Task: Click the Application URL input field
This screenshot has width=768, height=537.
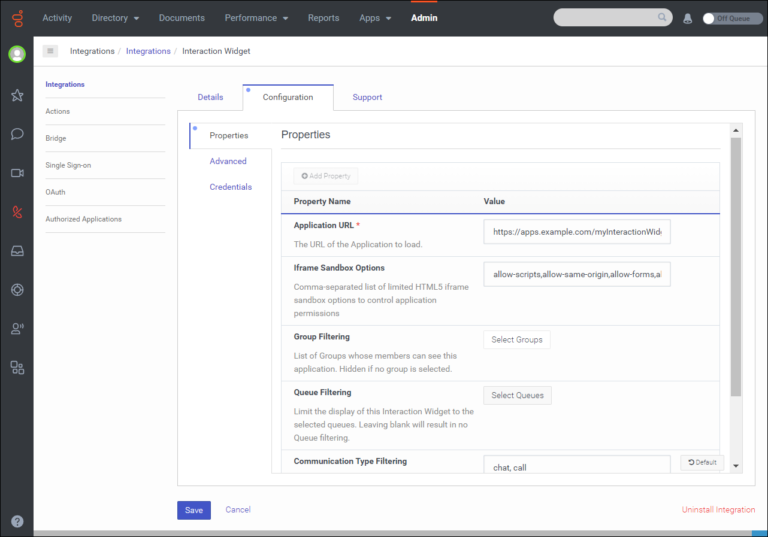Action: (577, 232)
